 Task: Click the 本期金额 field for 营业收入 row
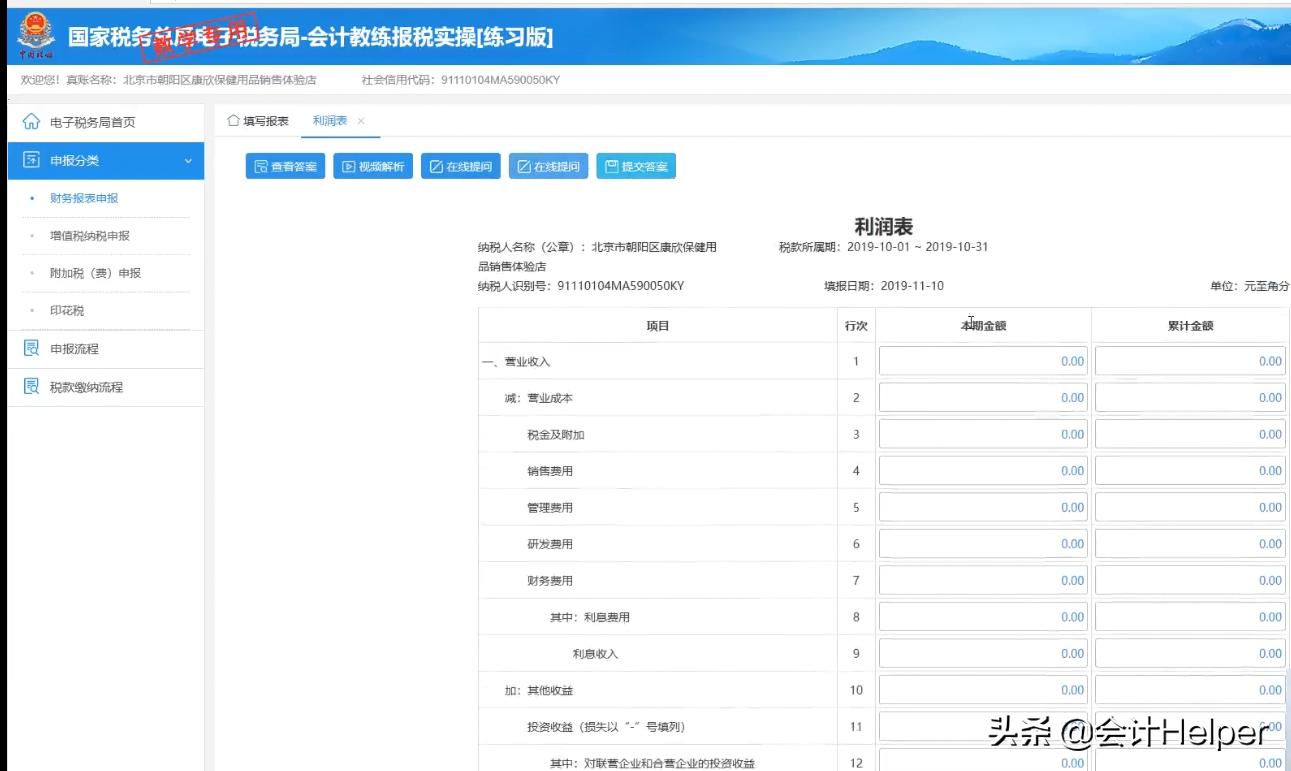982,361
